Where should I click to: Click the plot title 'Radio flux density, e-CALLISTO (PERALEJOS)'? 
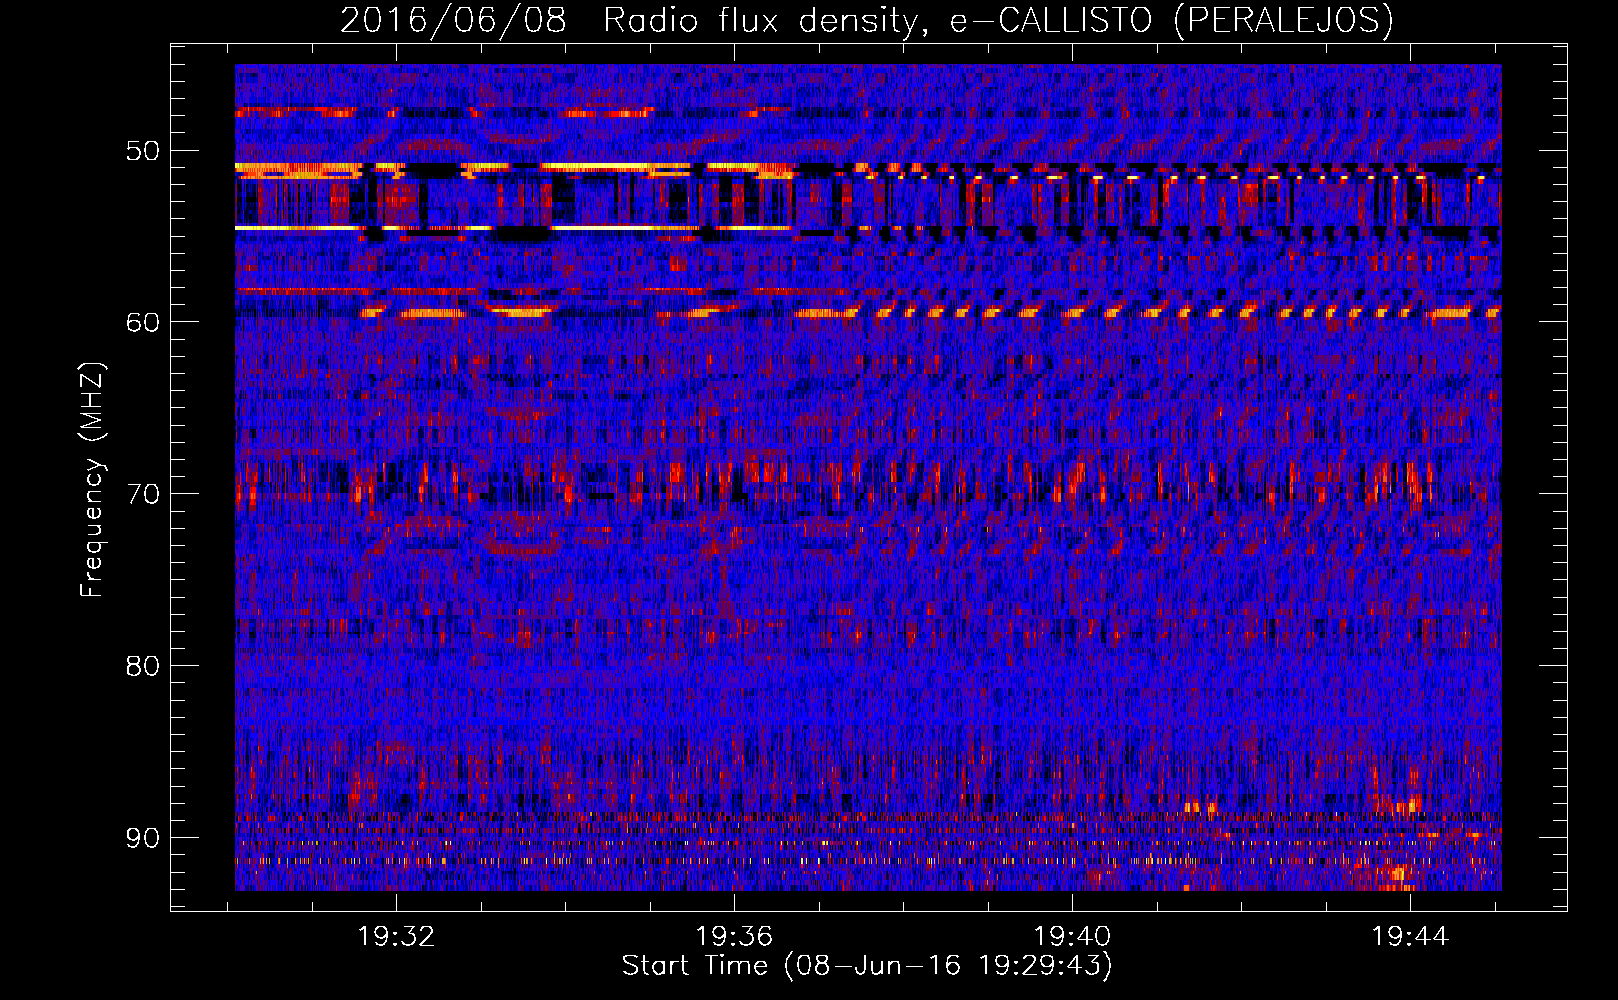point(998,21)
